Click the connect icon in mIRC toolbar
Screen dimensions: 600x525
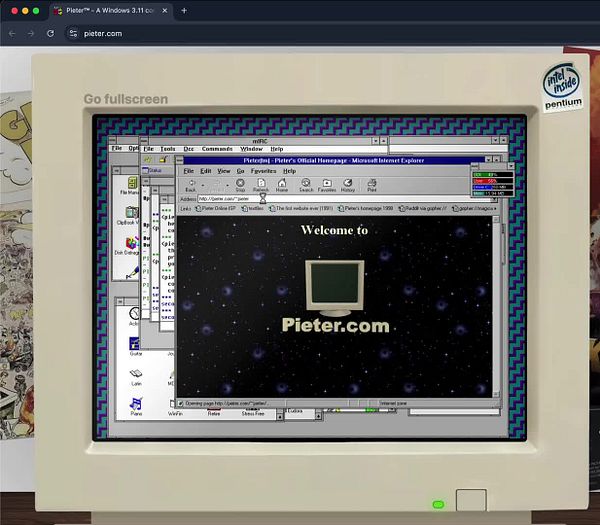(x=148, y=160)
